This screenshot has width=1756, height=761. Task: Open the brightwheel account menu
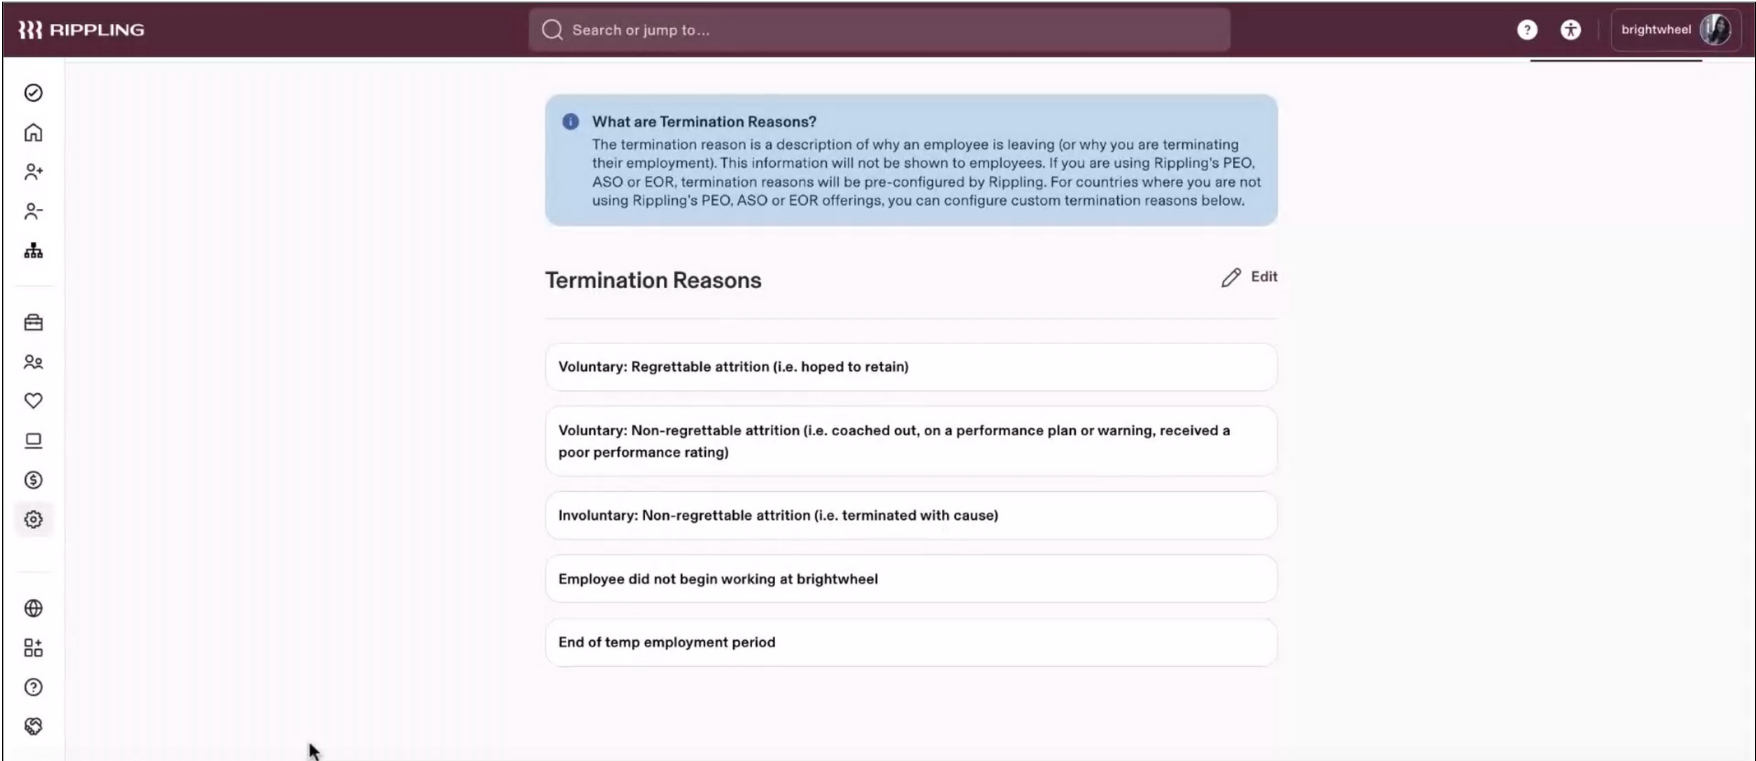click(1676, 30)
